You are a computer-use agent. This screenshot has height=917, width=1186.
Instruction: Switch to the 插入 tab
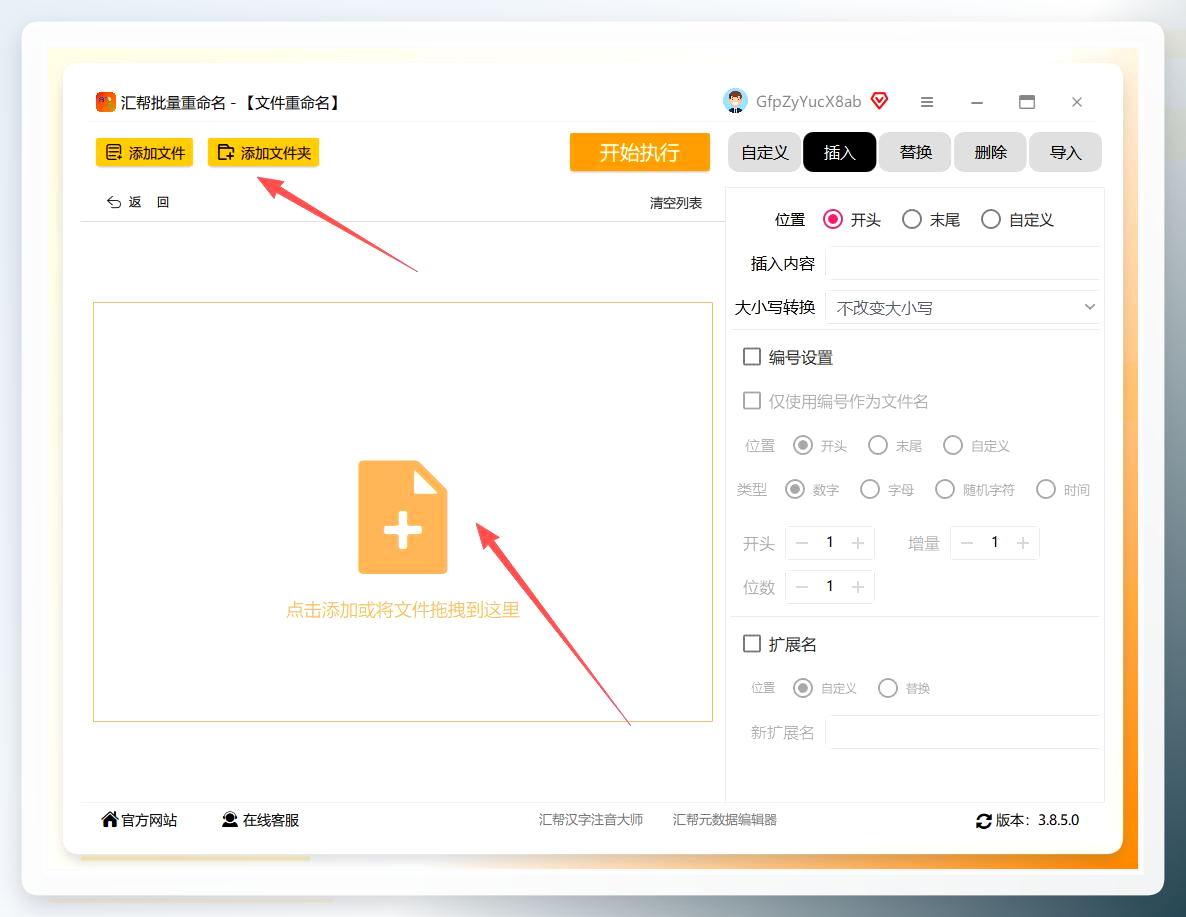coord(840,152)
